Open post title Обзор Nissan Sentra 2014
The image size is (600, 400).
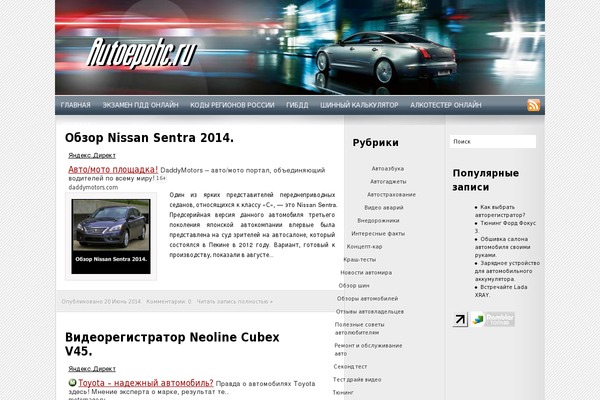pyautogui.click(x=149, y=138)
